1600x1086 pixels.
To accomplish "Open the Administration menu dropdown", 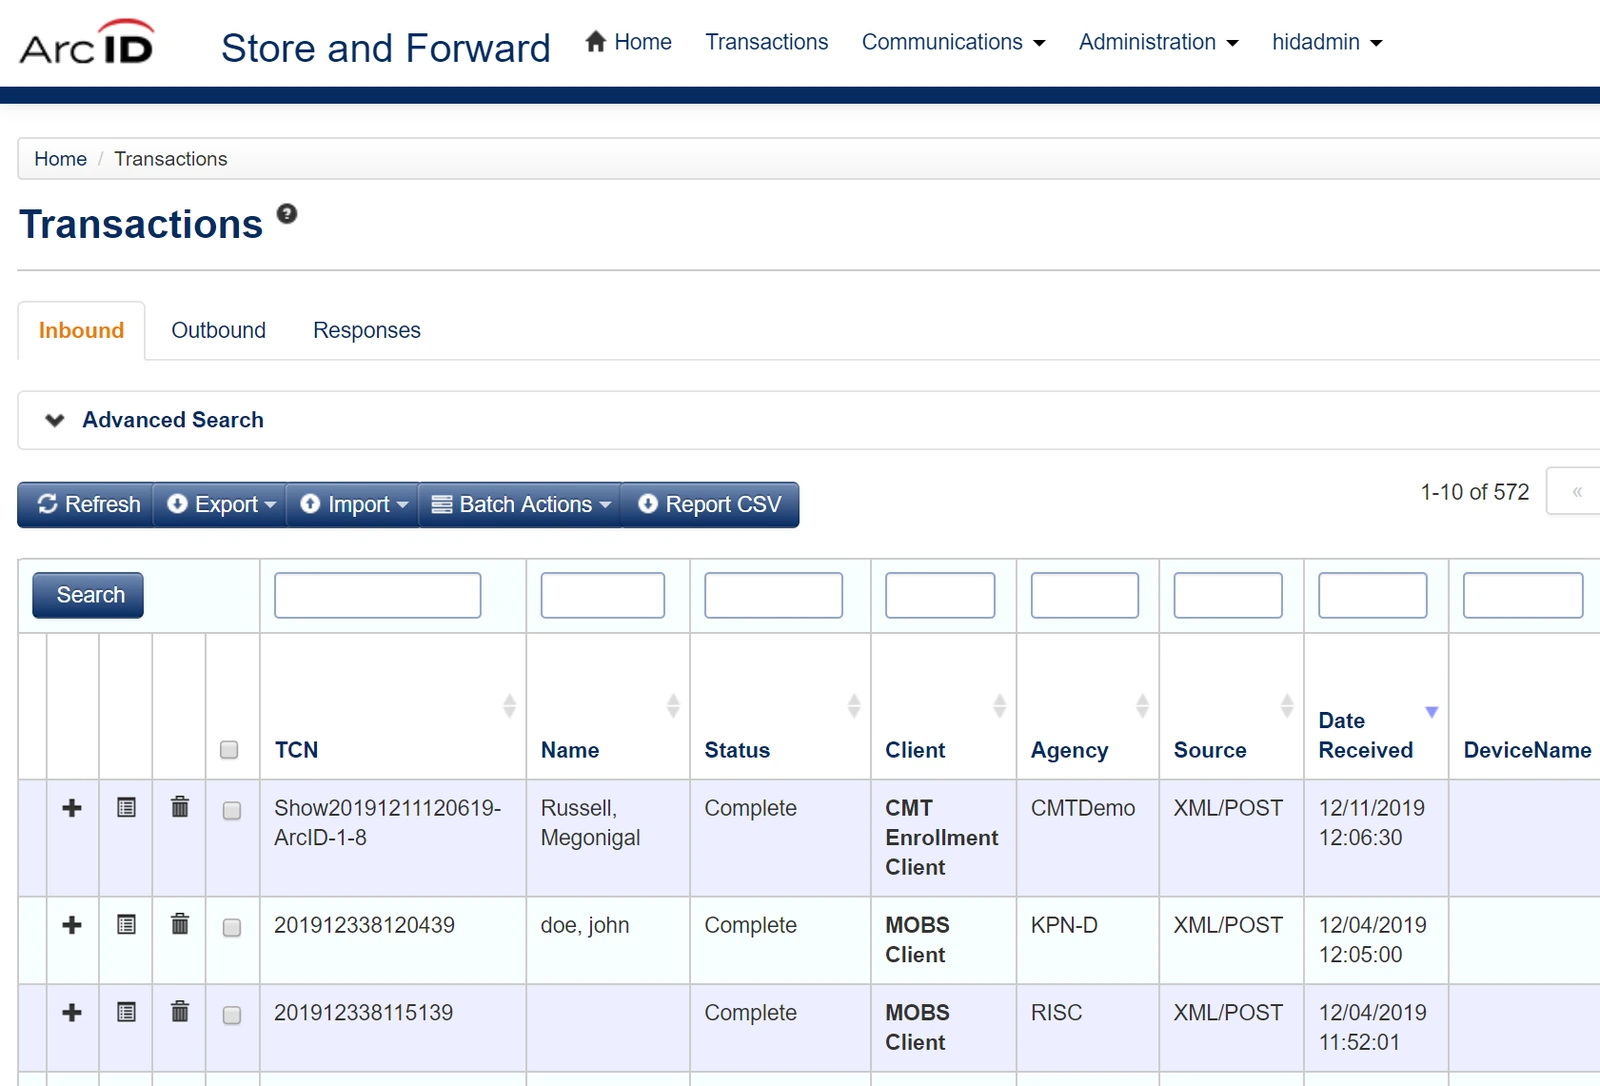I will pos(1158,42).
